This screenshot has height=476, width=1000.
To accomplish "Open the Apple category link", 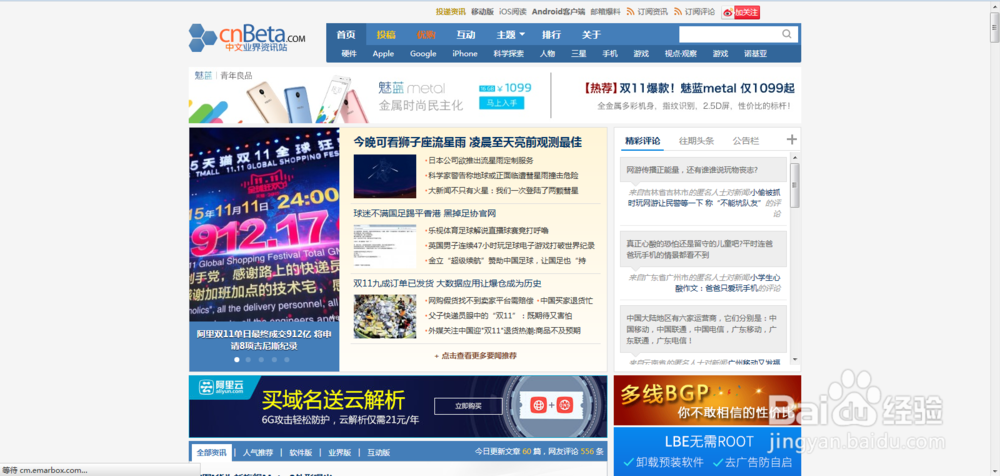I will point(383,54).
